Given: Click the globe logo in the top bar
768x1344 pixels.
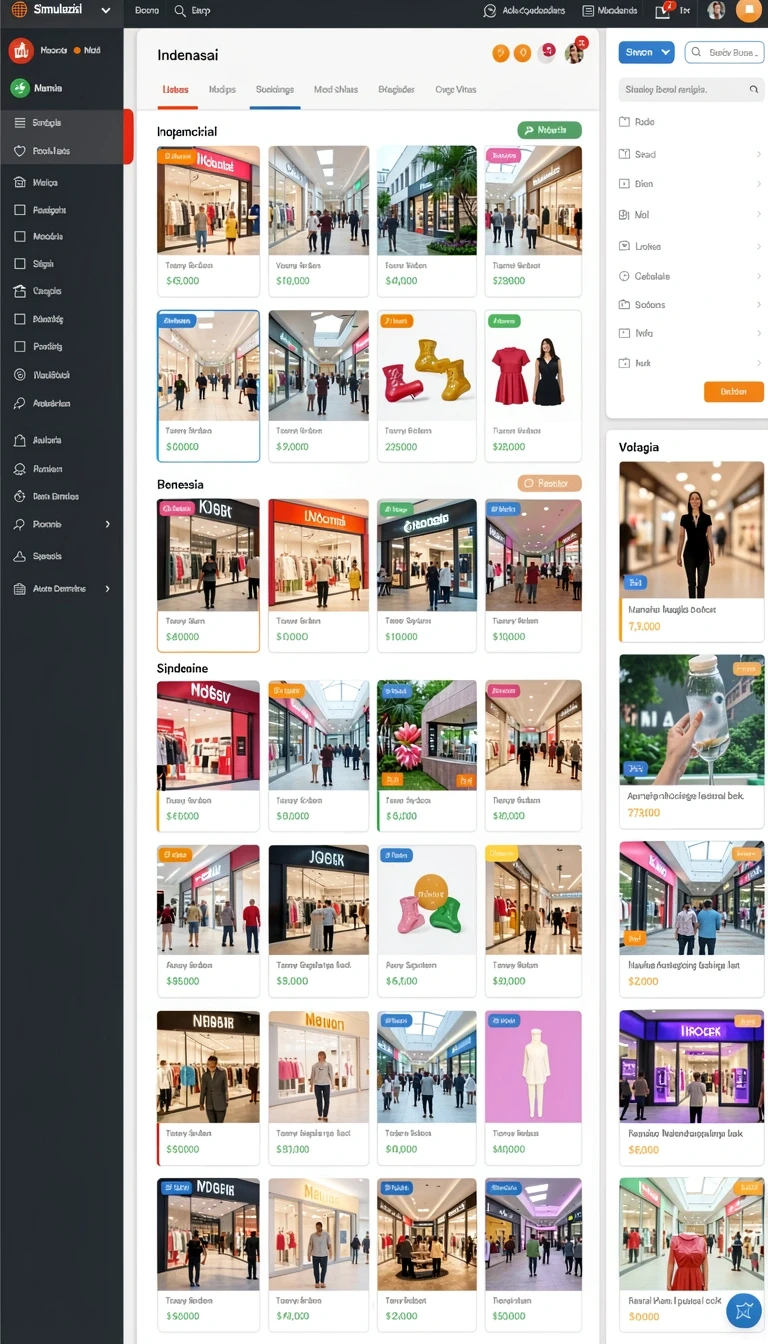Looking at the screenshot, I should tap(19, 10).
